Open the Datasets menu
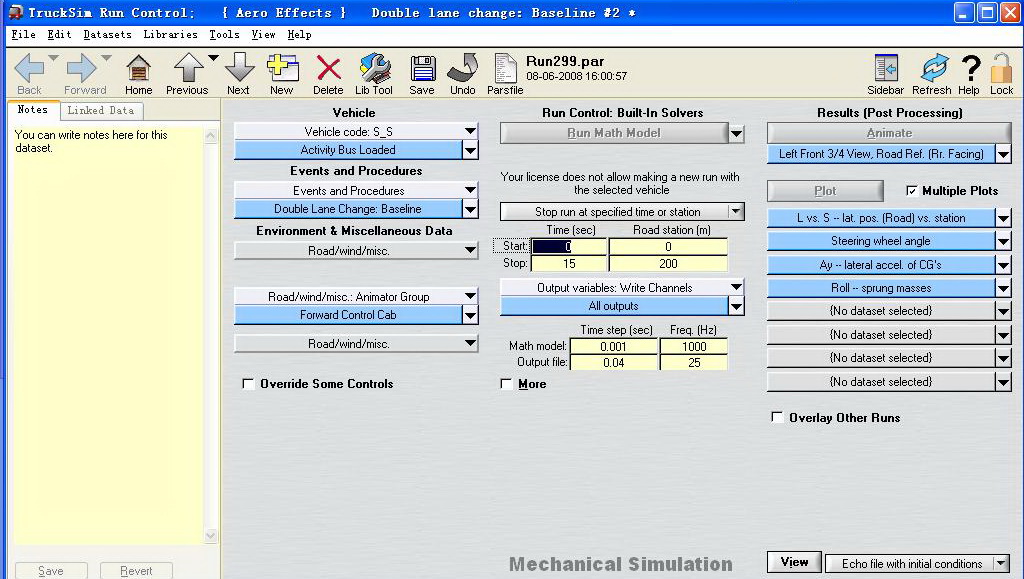Screen dimensions: 1024x579 [x=107, y=35]
